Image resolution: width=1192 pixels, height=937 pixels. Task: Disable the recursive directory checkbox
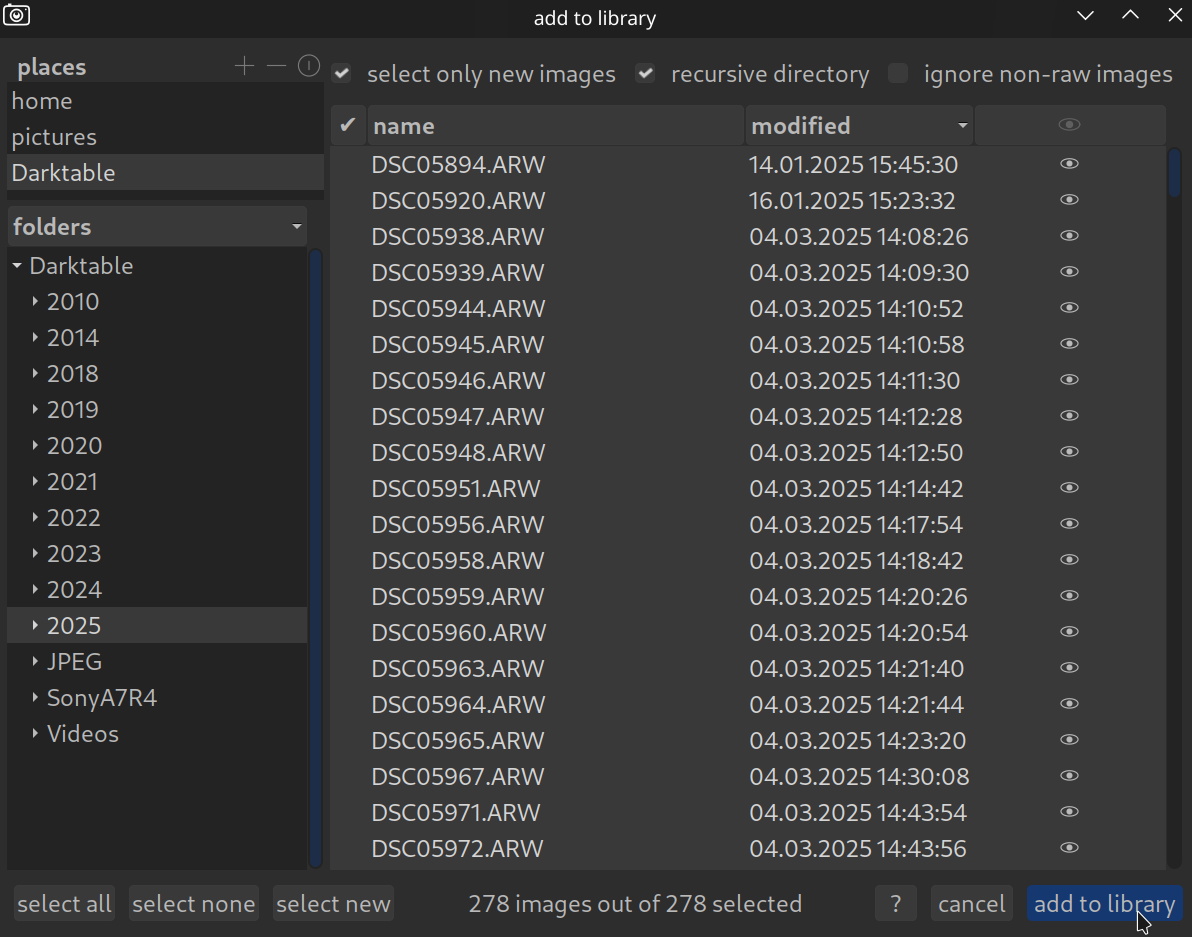[646, 74]
